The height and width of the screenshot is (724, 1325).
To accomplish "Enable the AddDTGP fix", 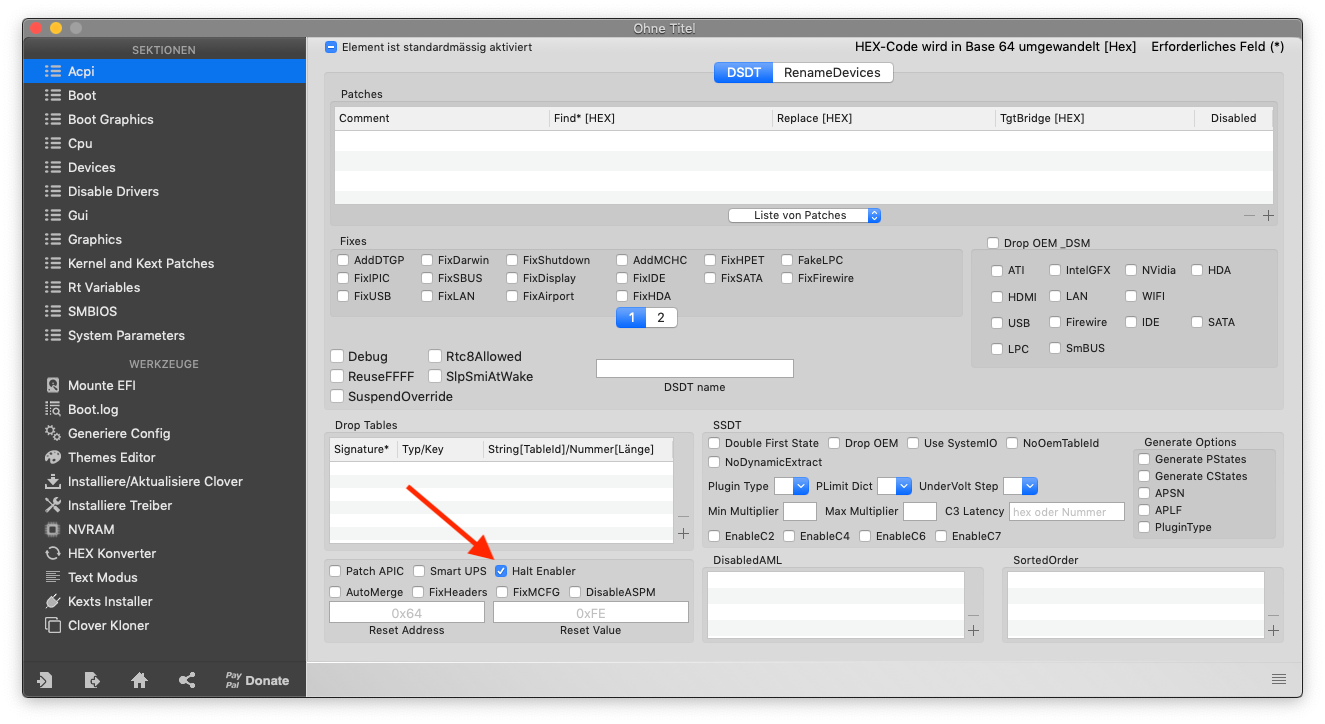I will (343, 260).
